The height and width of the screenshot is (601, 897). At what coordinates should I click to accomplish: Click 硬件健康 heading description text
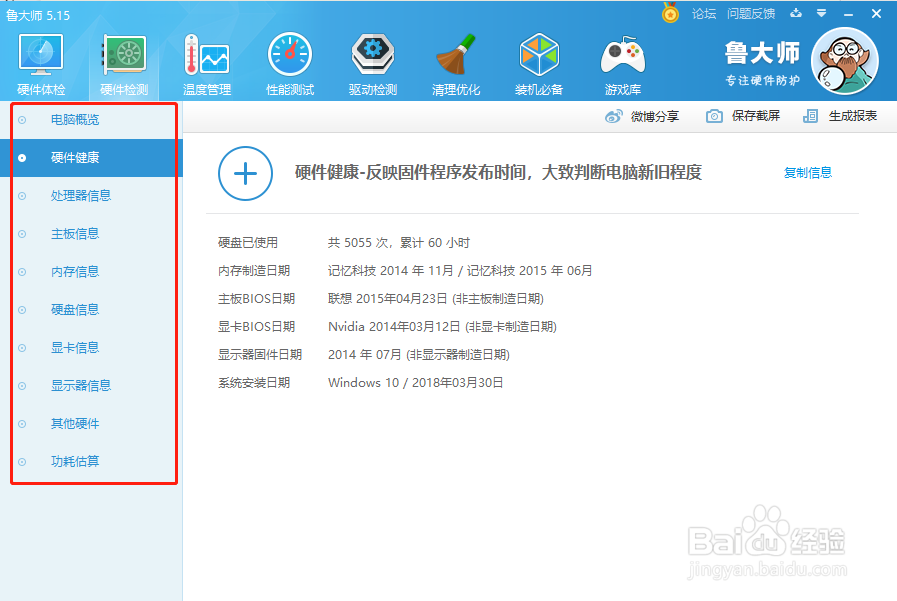[x=498, y=172]
